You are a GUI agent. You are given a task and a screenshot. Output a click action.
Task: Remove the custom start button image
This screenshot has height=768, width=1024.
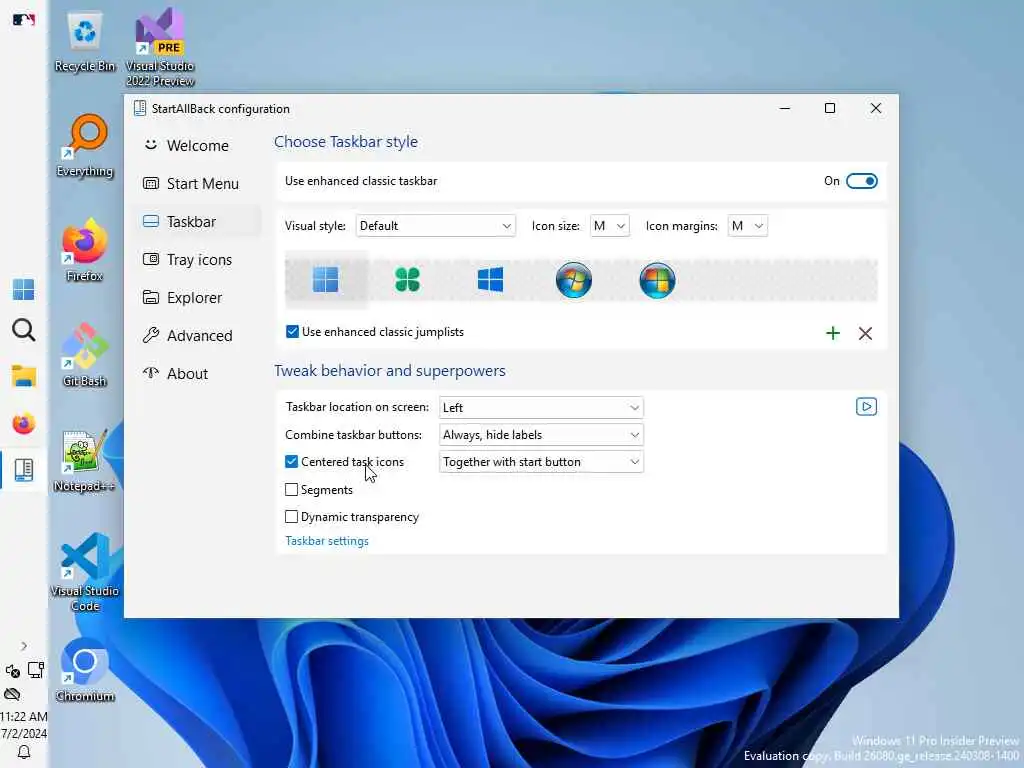865,334
